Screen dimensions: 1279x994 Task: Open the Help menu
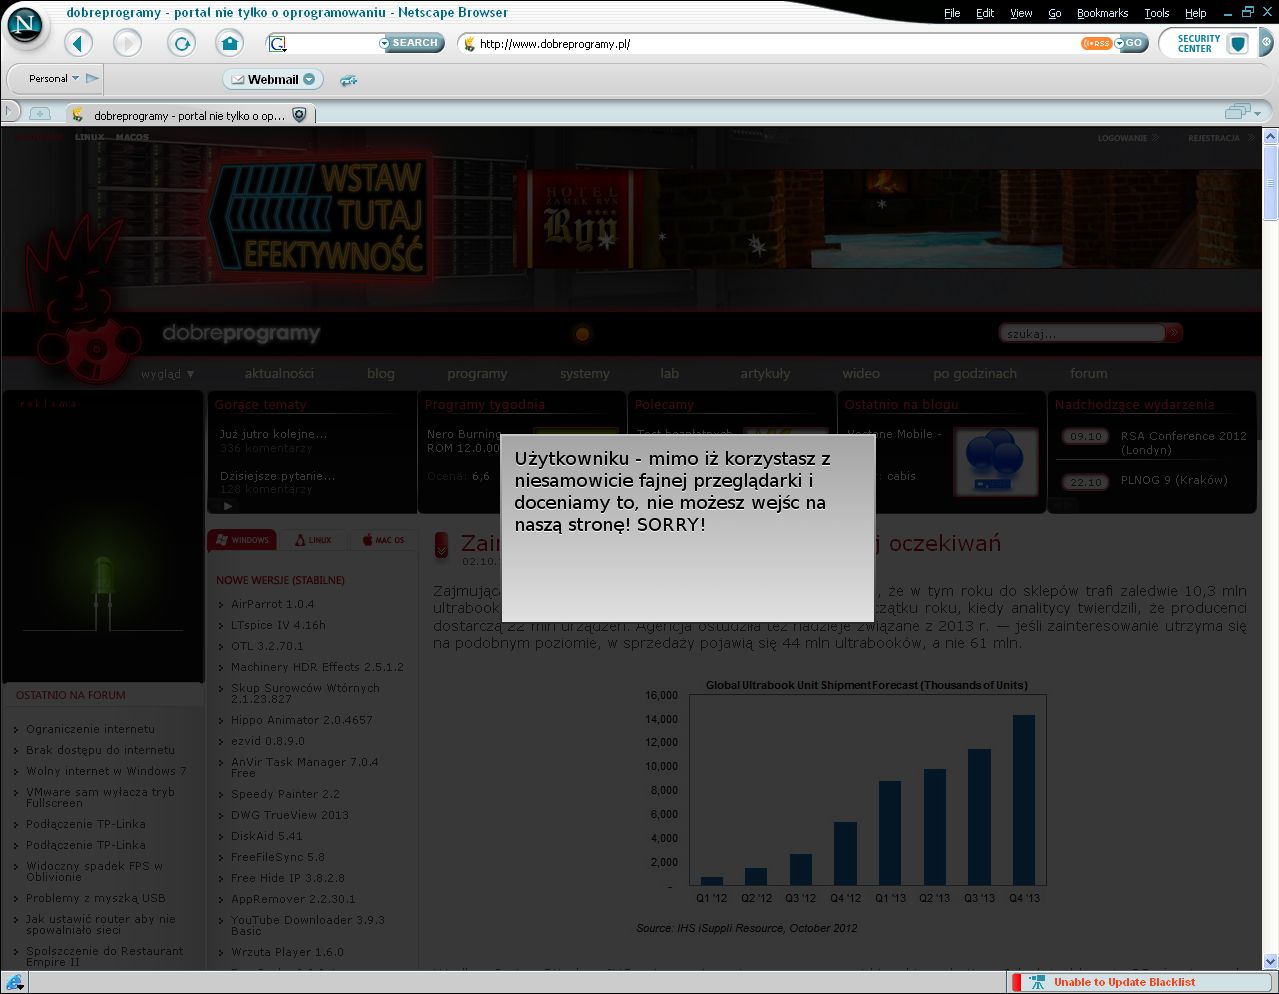click(1196, 13)
